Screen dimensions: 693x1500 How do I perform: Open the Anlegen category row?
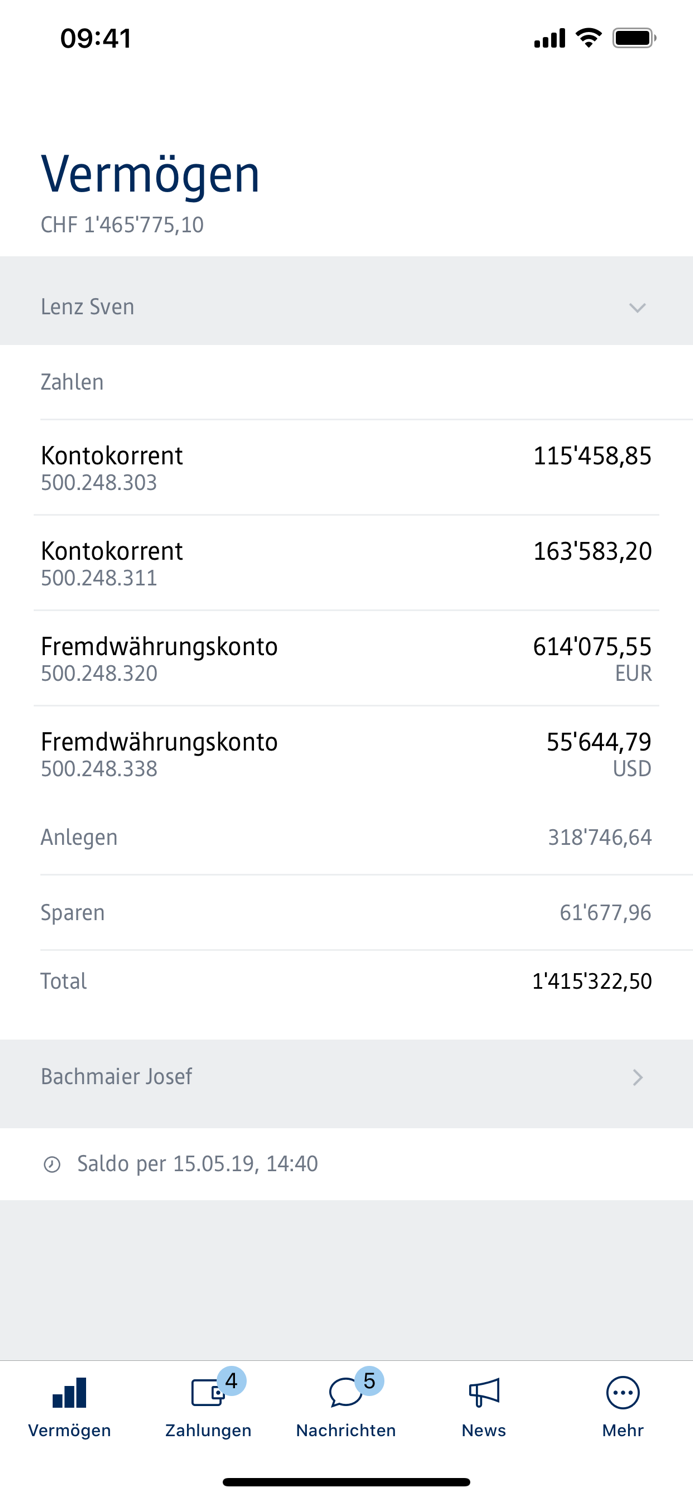point(346,837)
